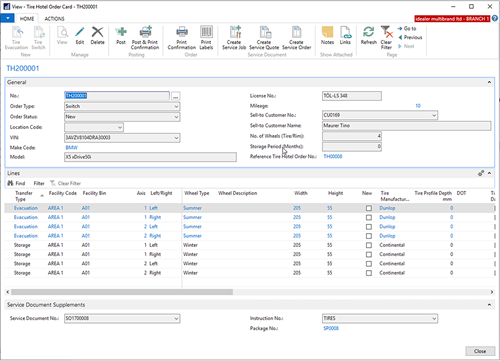Click the horizontal scrollbar in Lines
This screenshot has height=361, width=500.
(x=122, y=292)
